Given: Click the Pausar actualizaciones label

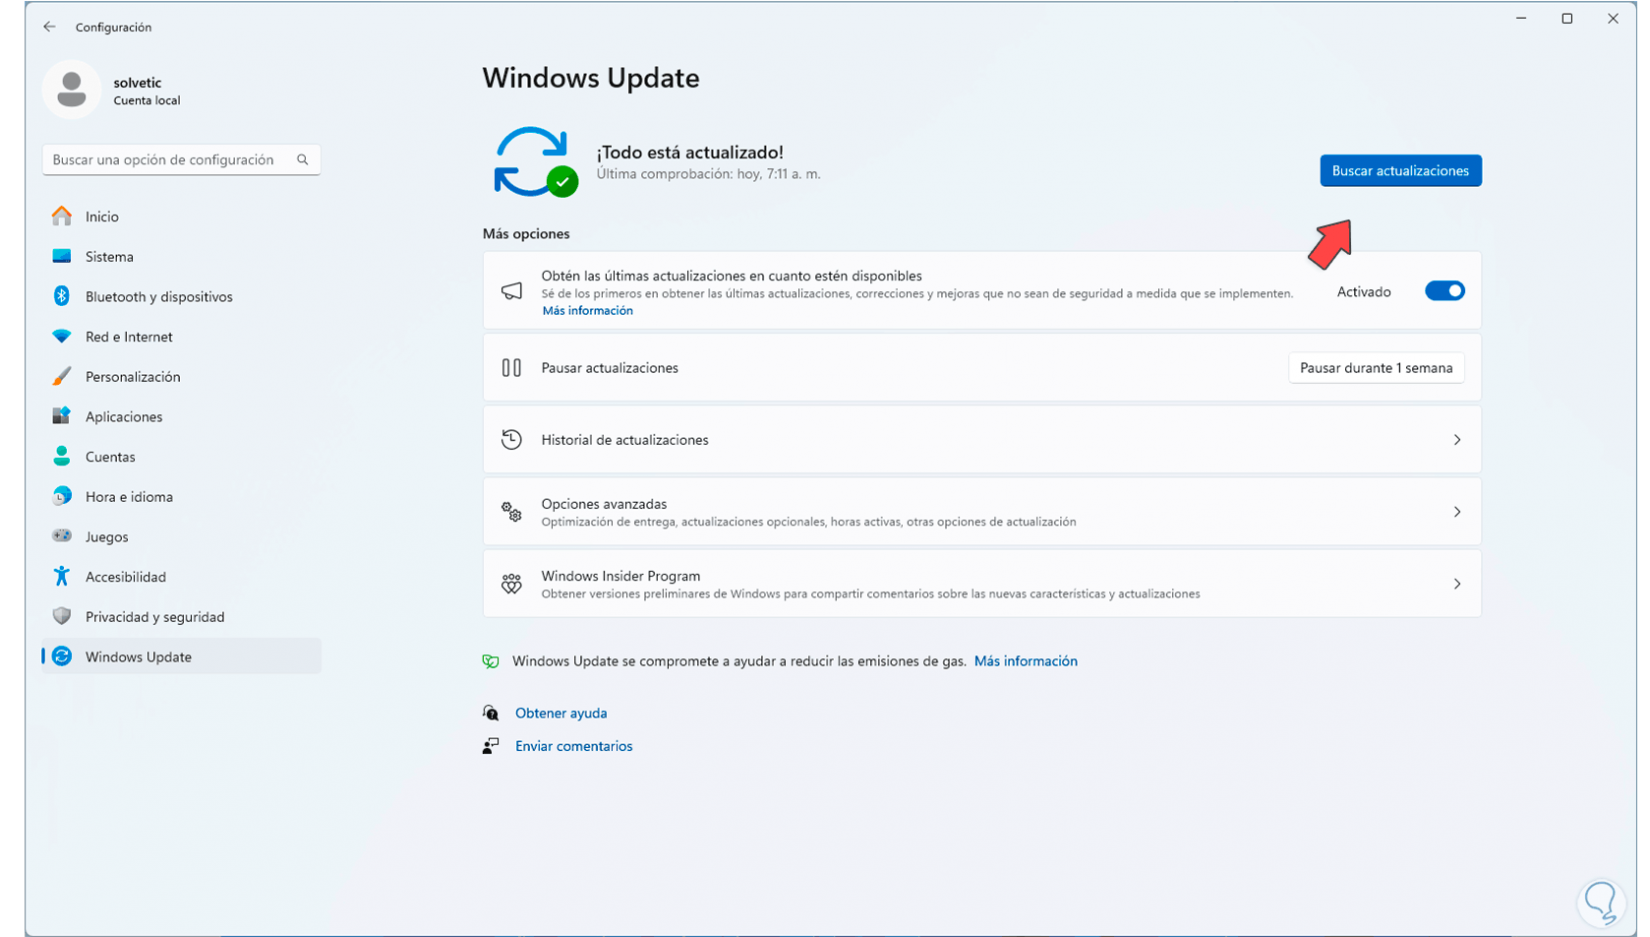Looking at the screenshot, I should 610,368.
